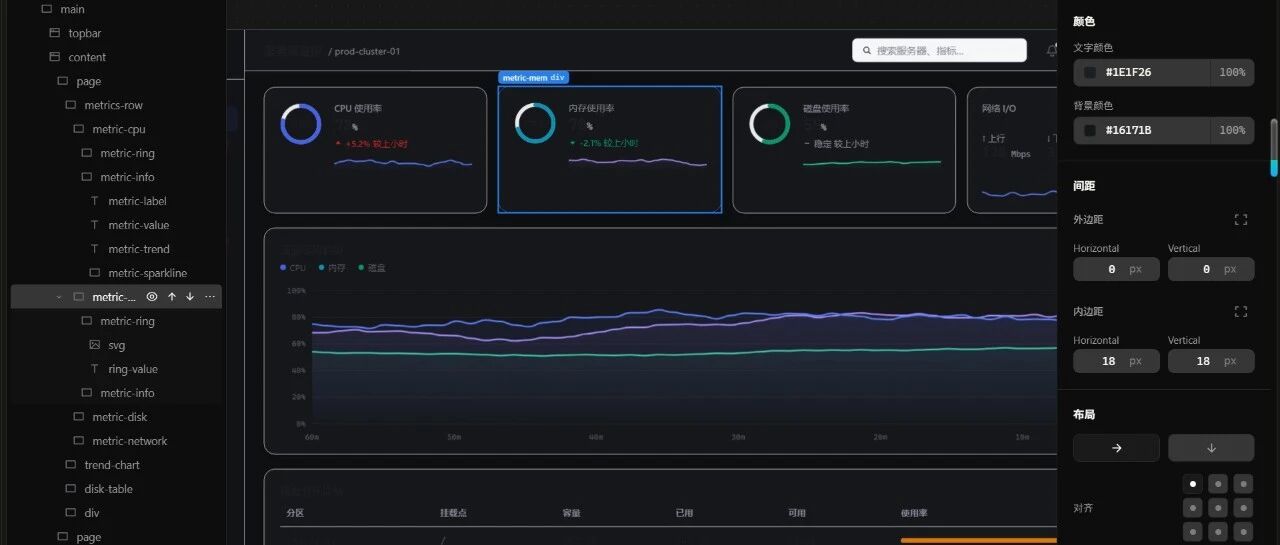
Task: Select the topbar layer in tree
Action: click(x=85, y=33)
